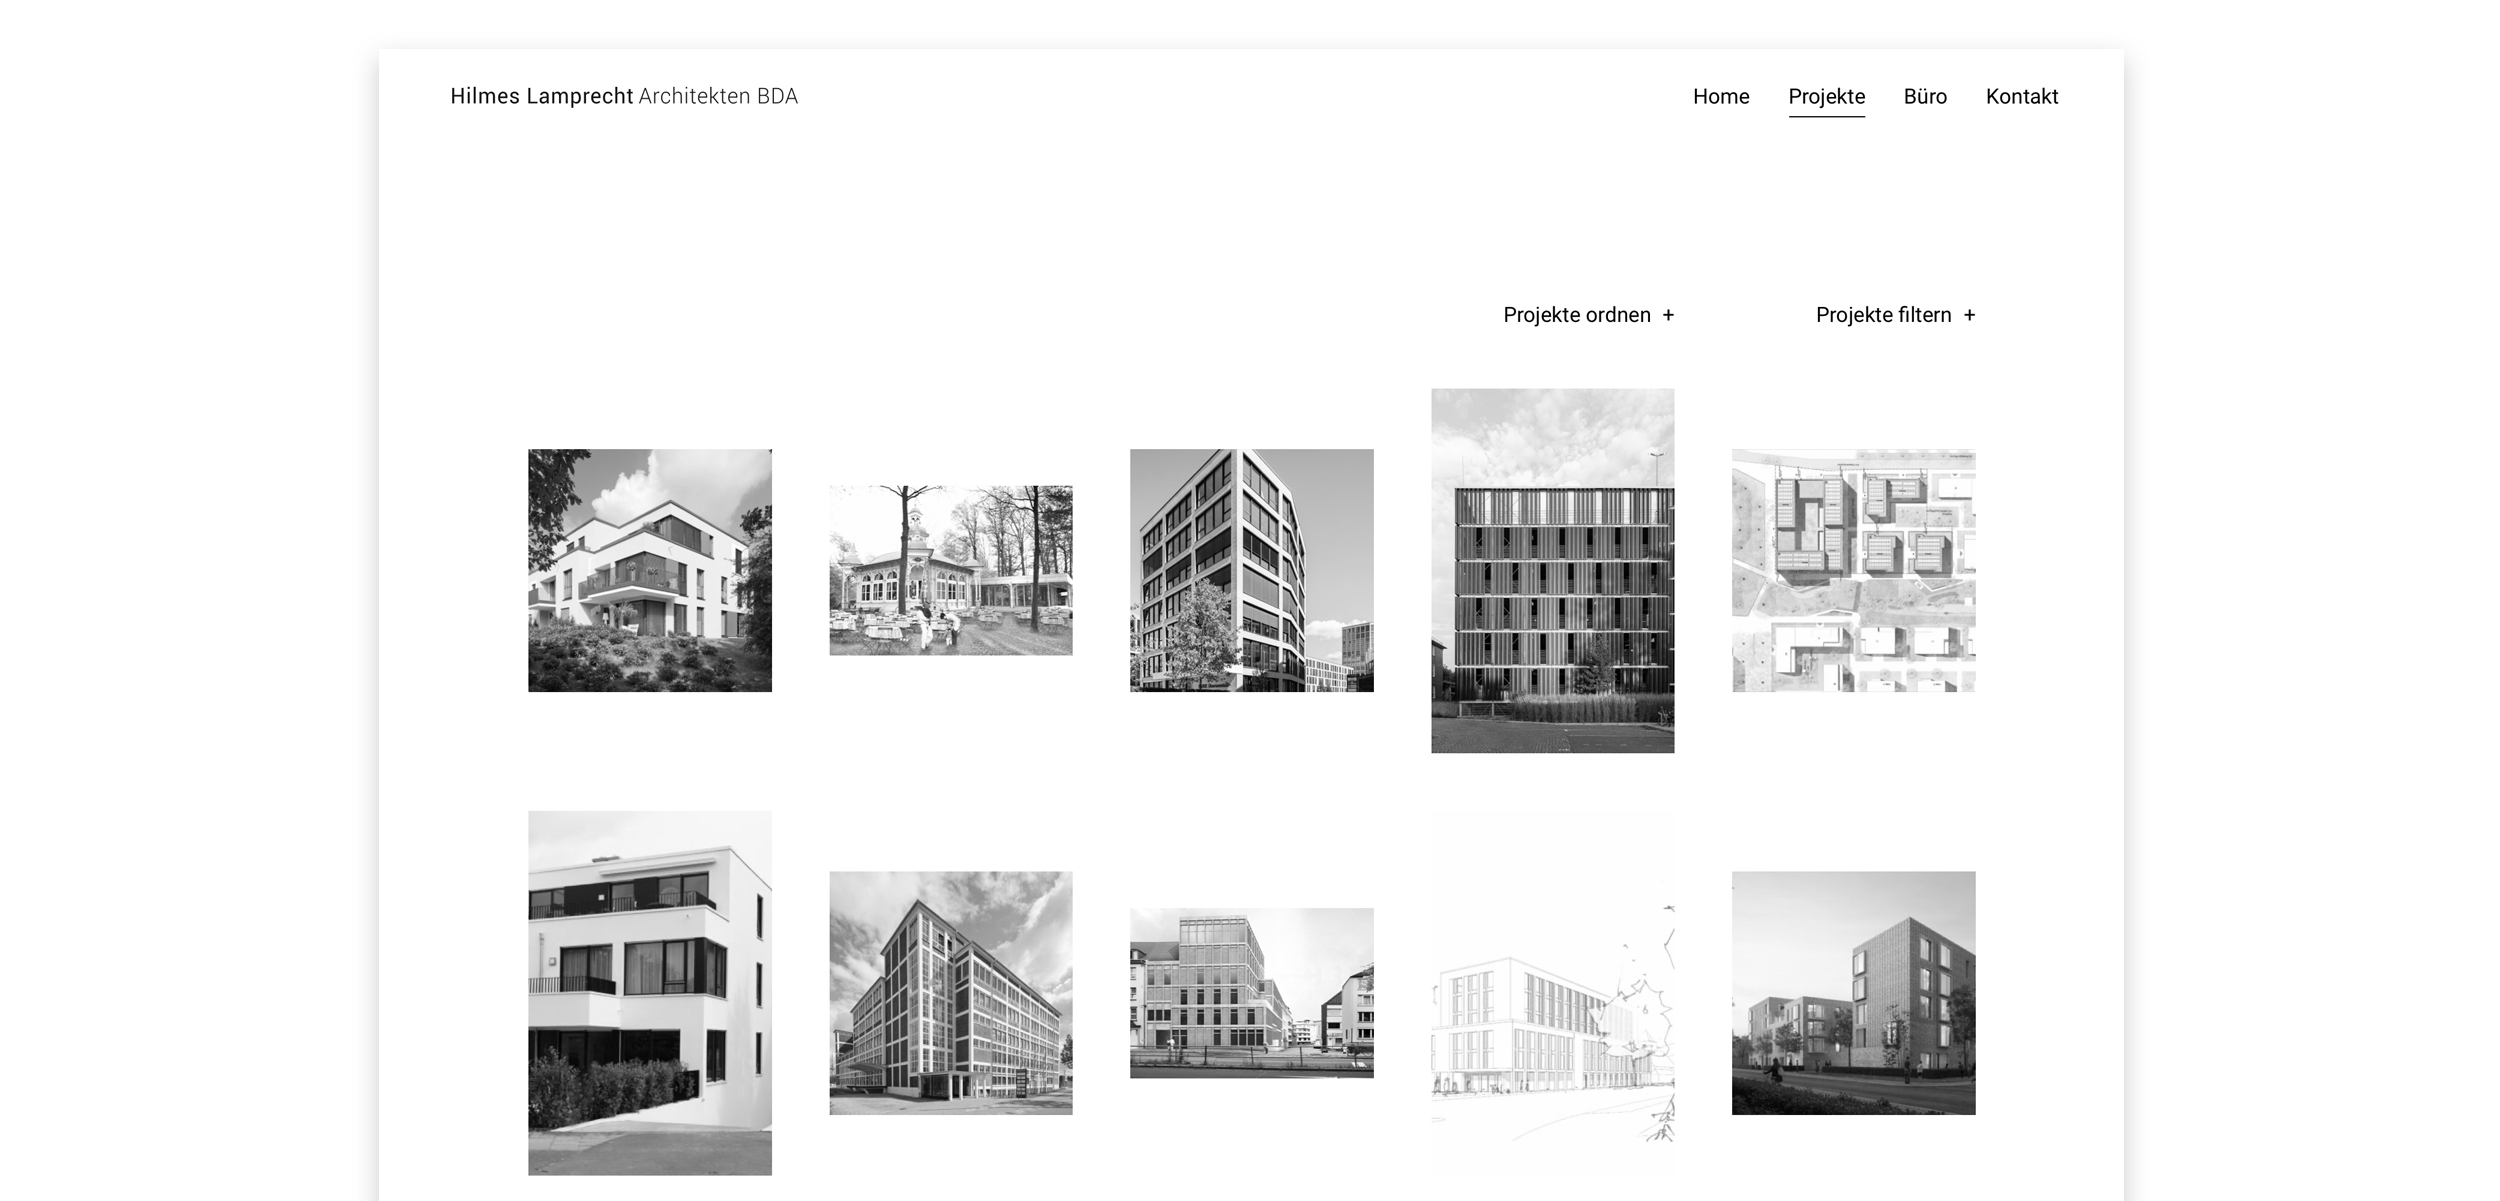
Task: Open the street view brick building thumbnail
Action: pos(1252,993)
